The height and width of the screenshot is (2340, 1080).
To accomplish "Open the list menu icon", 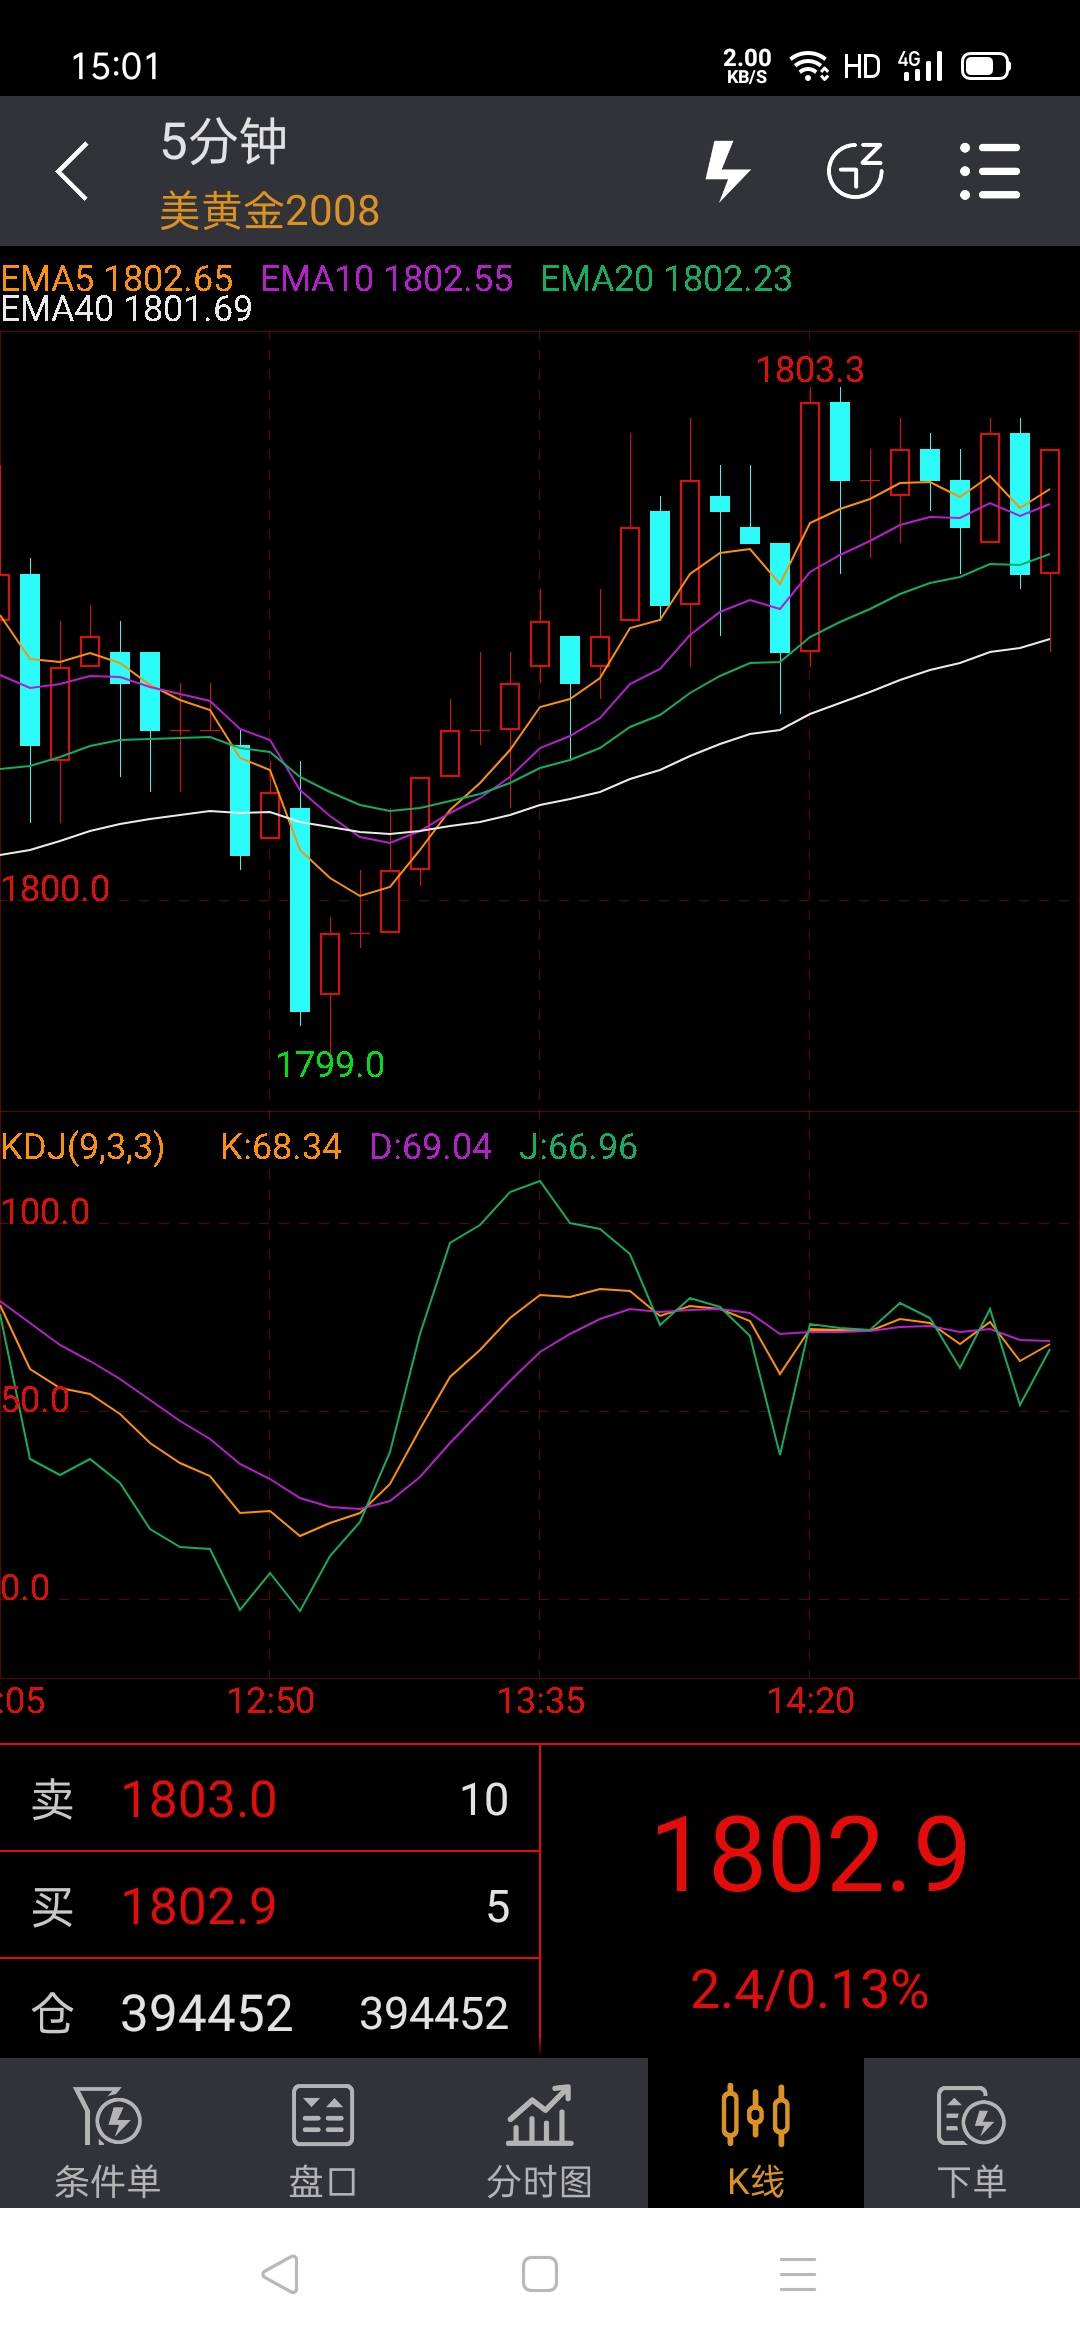I will (989, 171).
